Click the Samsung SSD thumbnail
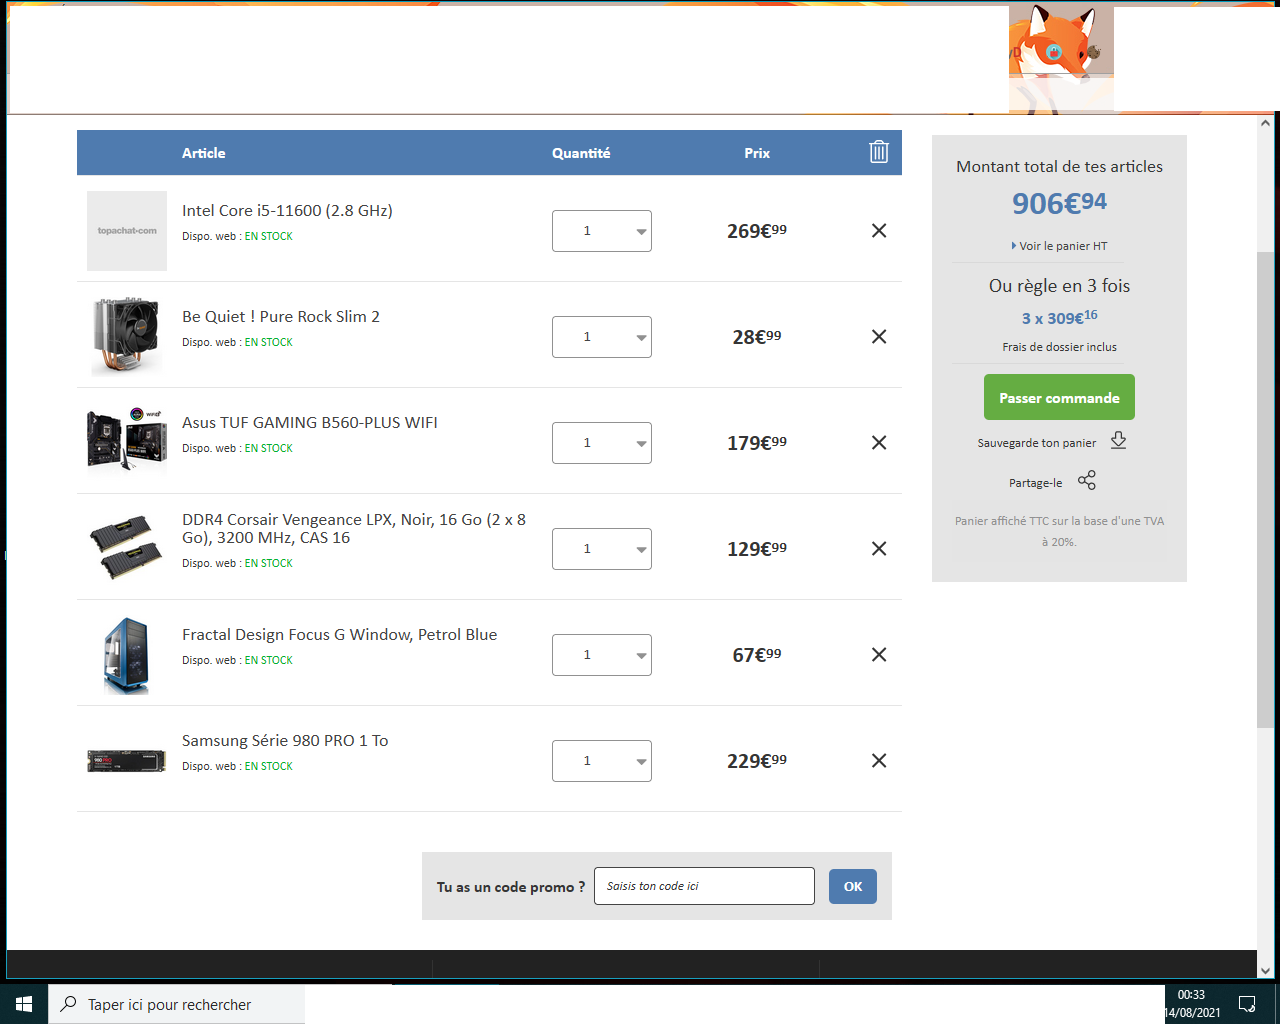Viewport: 1280px width, 1024px height. pos(127,761)
